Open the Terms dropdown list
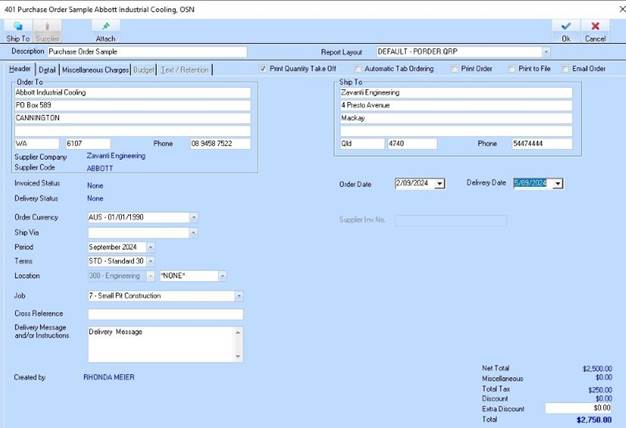 (x=151, y=261)
